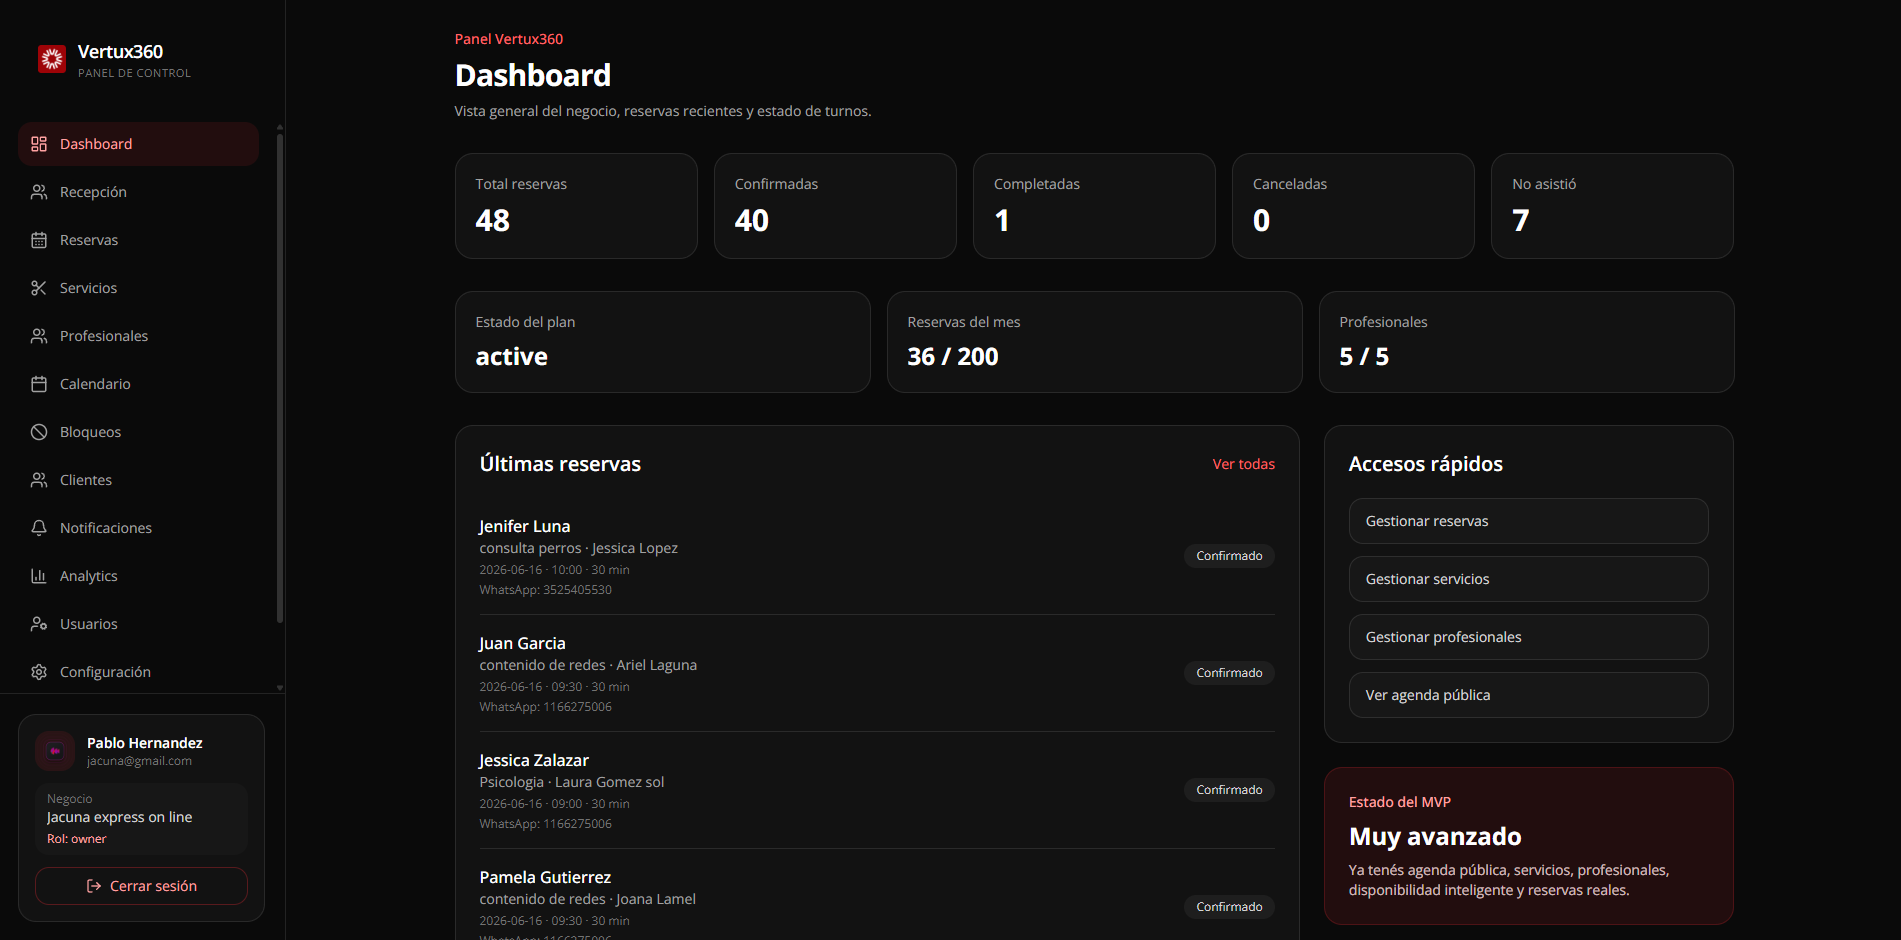This screenshot has height=940, width=1901.
Task: Click the Jessica Zalazar reservation name
Action: tap(534, 760)
